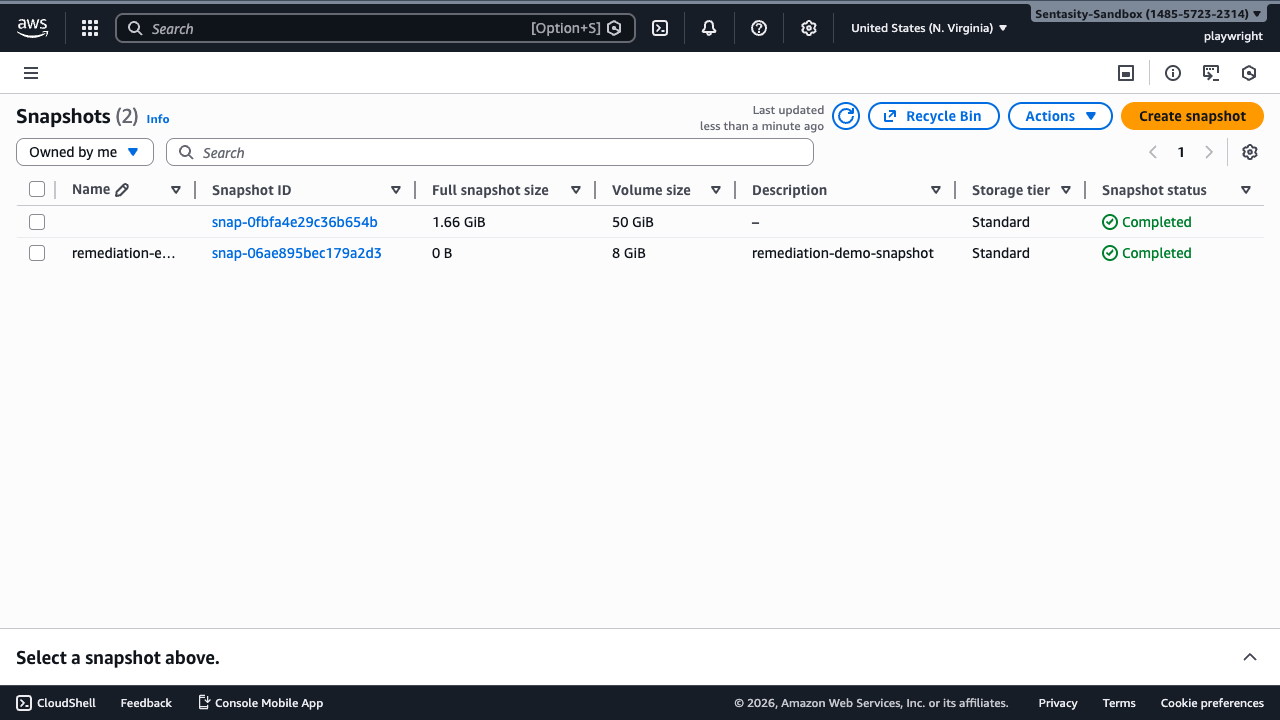Click the Create snapshot button

(1192, 116)
